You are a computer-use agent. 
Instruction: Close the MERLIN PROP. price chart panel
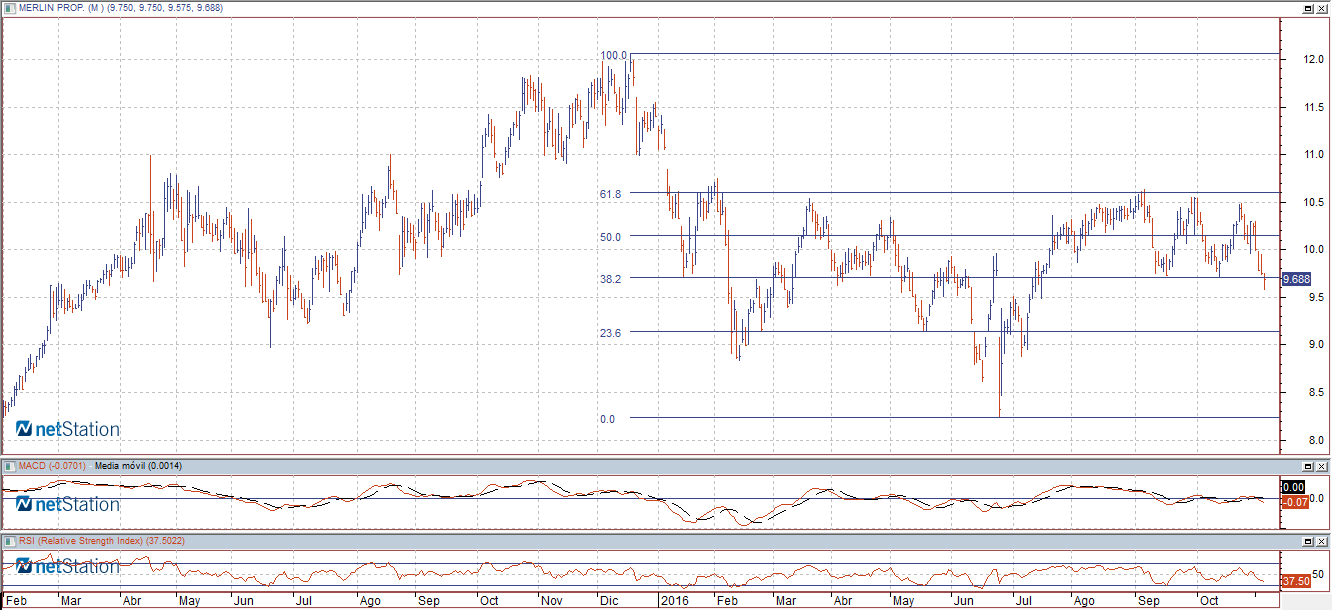1322,7
